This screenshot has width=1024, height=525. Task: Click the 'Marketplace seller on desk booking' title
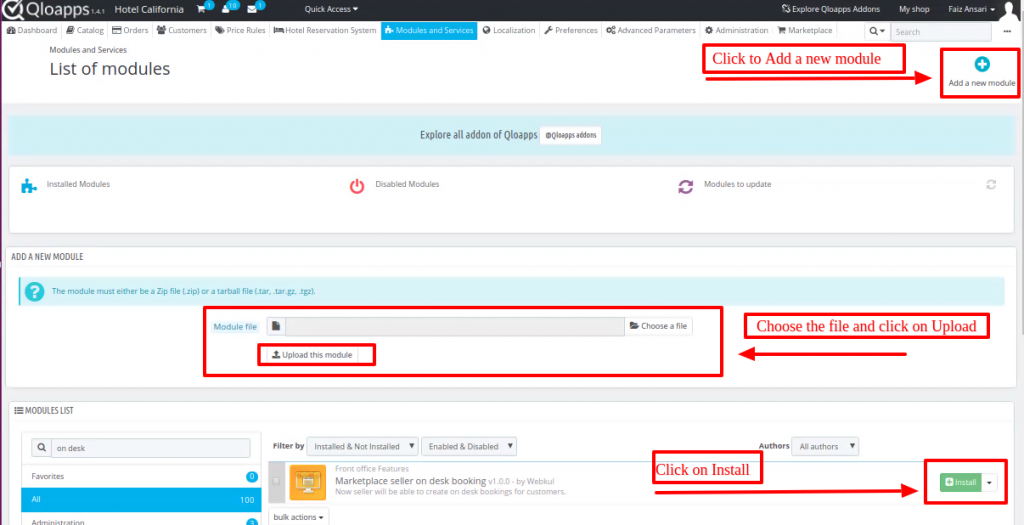(411, 481)
